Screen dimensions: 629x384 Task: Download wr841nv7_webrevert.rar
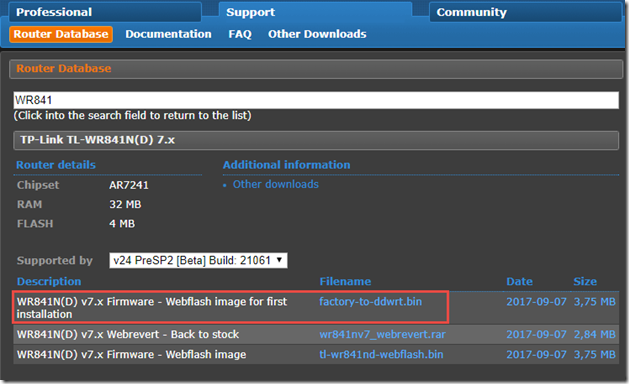pyautogui.click(x=382, y=334)
